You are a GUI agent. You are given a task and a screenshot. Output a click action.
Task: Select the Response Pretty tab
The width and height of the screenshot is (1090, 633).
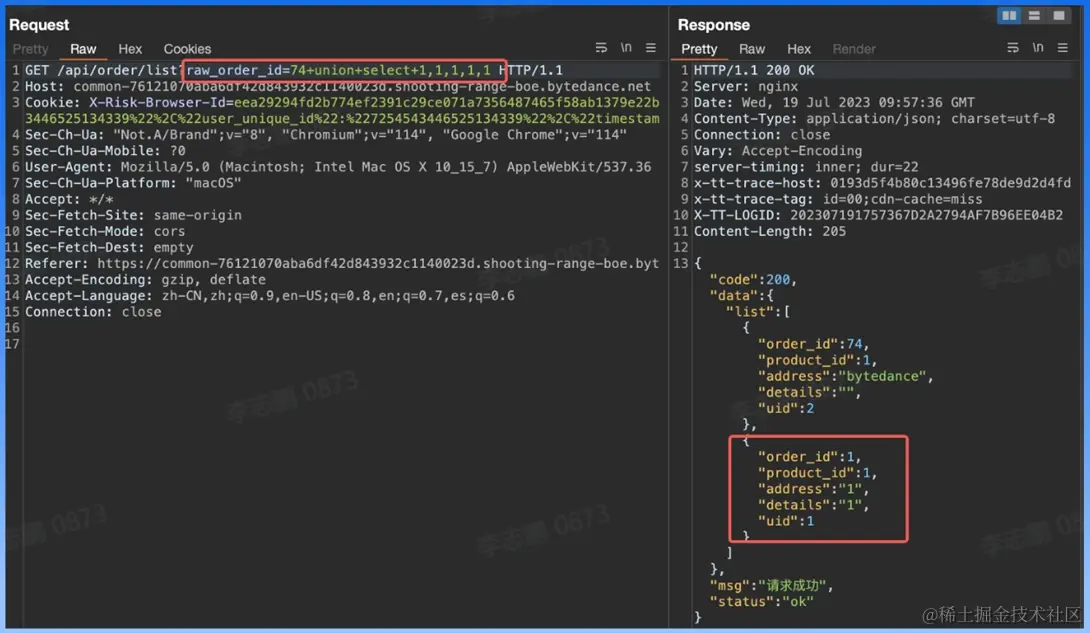[x=699, y=49]
